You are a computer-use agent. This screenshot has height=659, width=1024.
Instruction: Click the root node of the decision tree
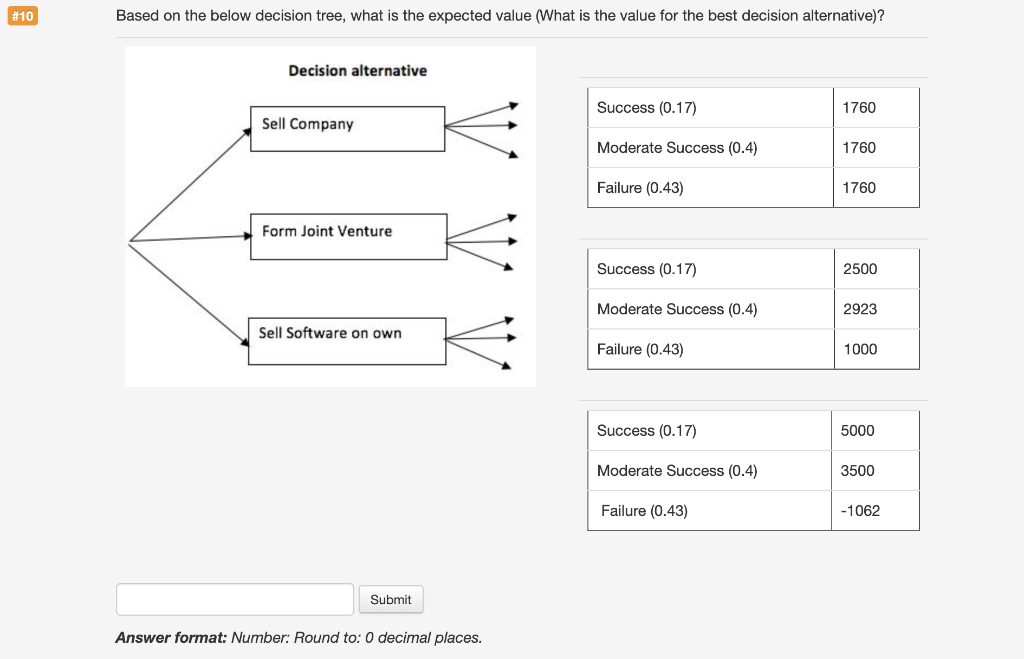point(130,240)
